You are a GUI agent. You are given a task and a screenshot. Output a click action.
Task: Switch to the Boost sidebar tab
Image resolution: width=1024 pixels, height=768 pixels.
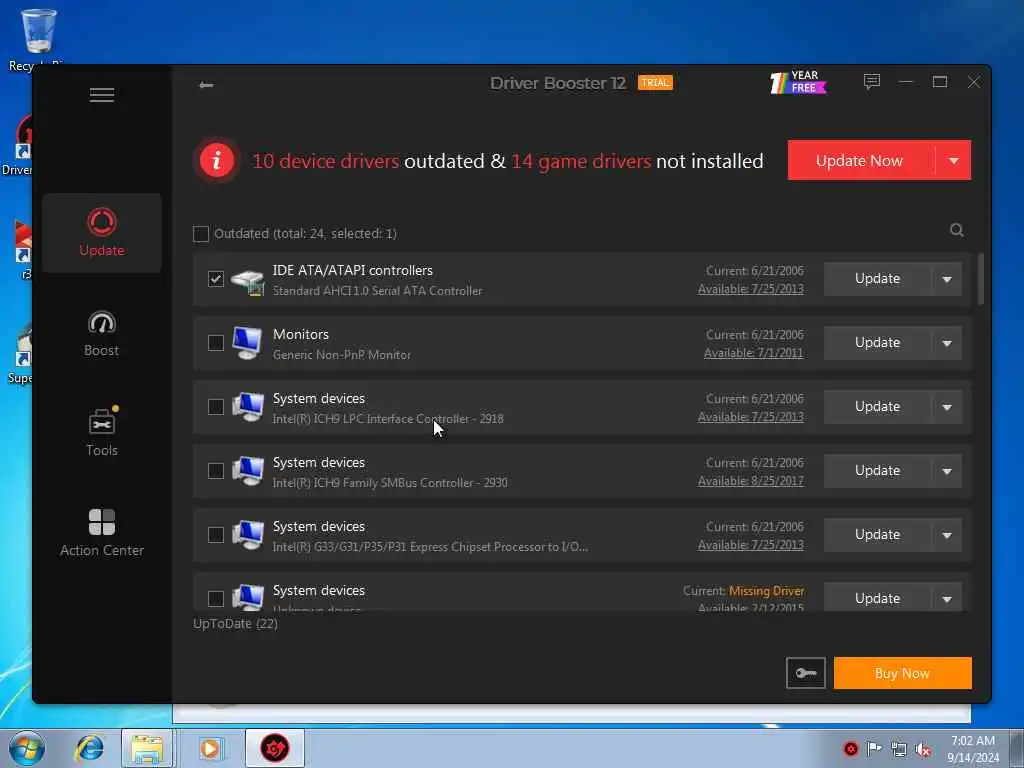[102, 334]
